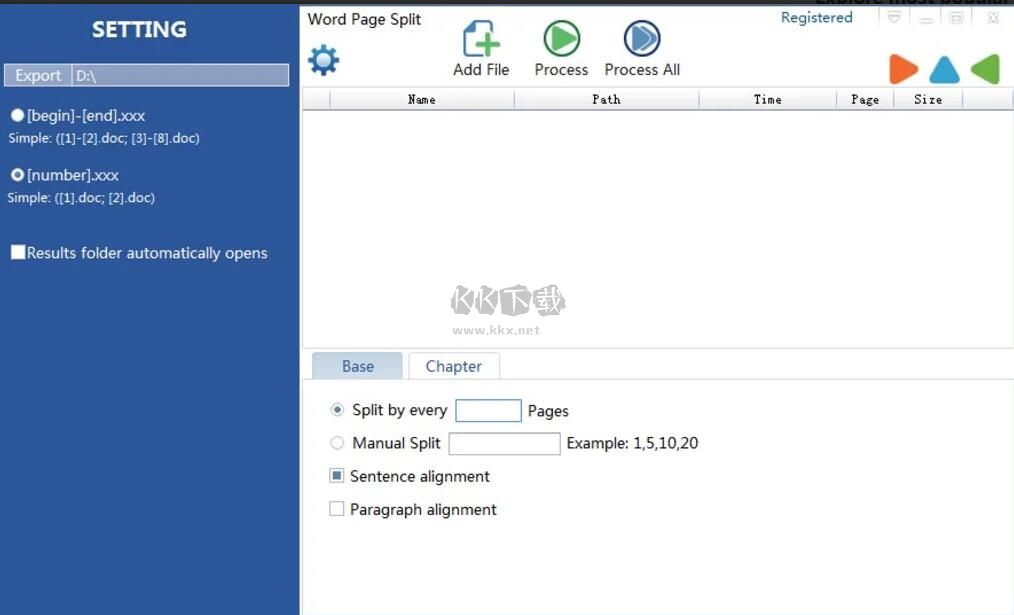The width and height of the screenshot is (1014, 615).
Task: Click the Export button
Action: tap(37, 74)
